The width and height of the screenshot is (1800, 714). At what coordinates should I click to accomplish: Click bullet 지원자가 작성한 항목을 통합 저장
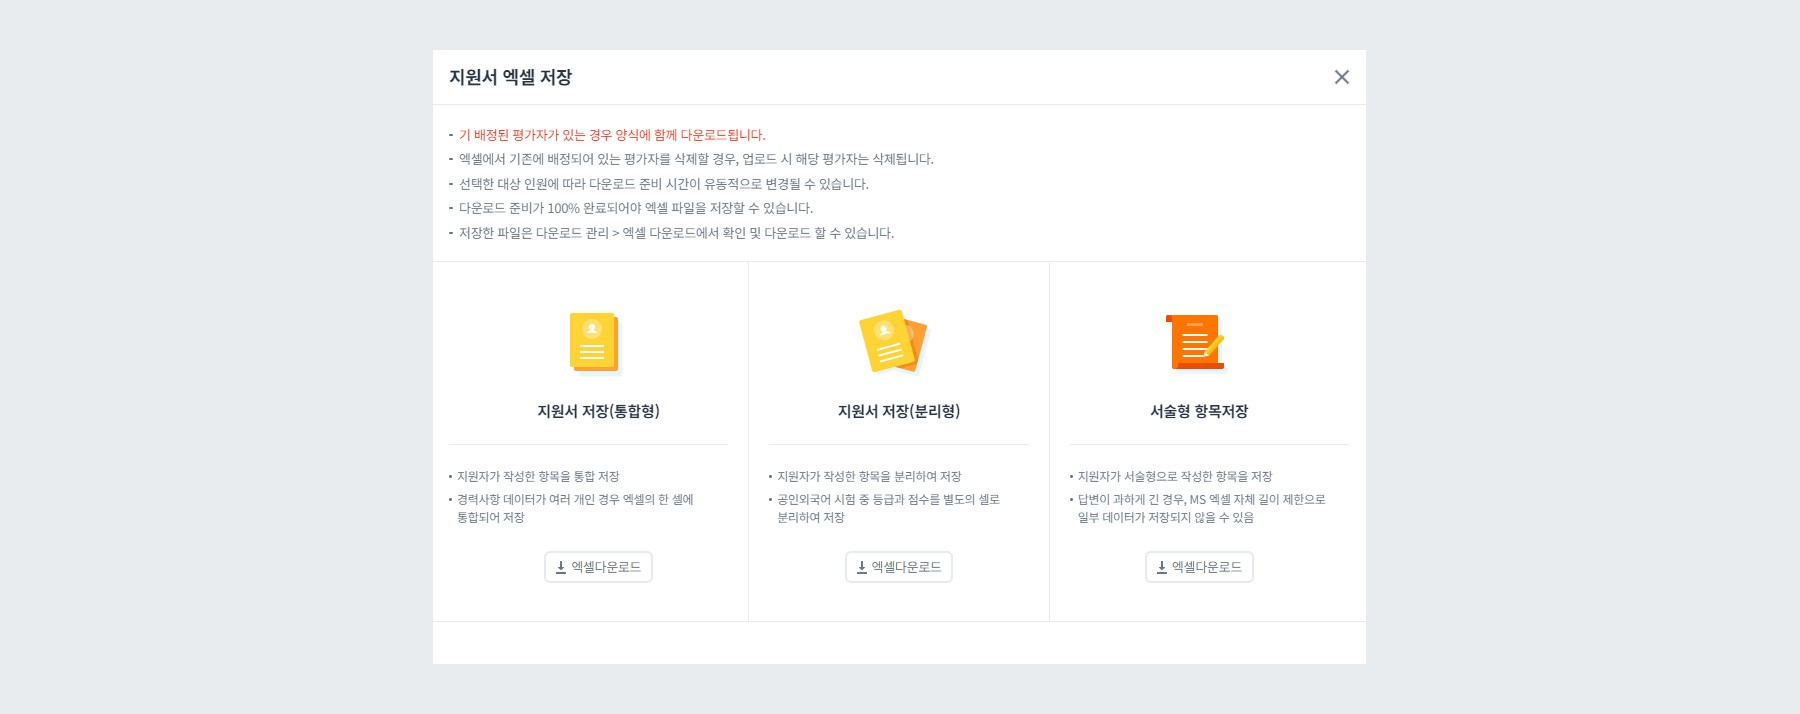pos(538,476)
